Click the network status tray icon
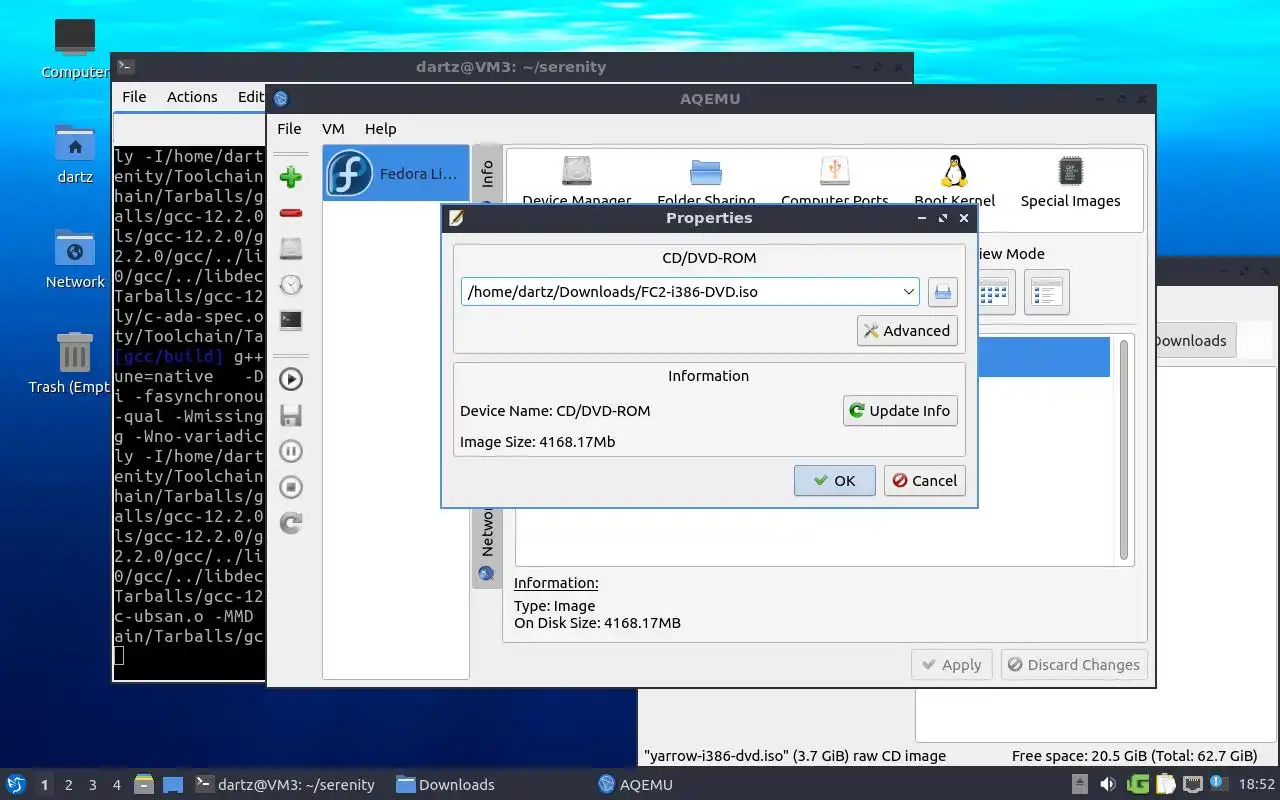Viewport: 1280px width, 800px height. click(1192, 784)
